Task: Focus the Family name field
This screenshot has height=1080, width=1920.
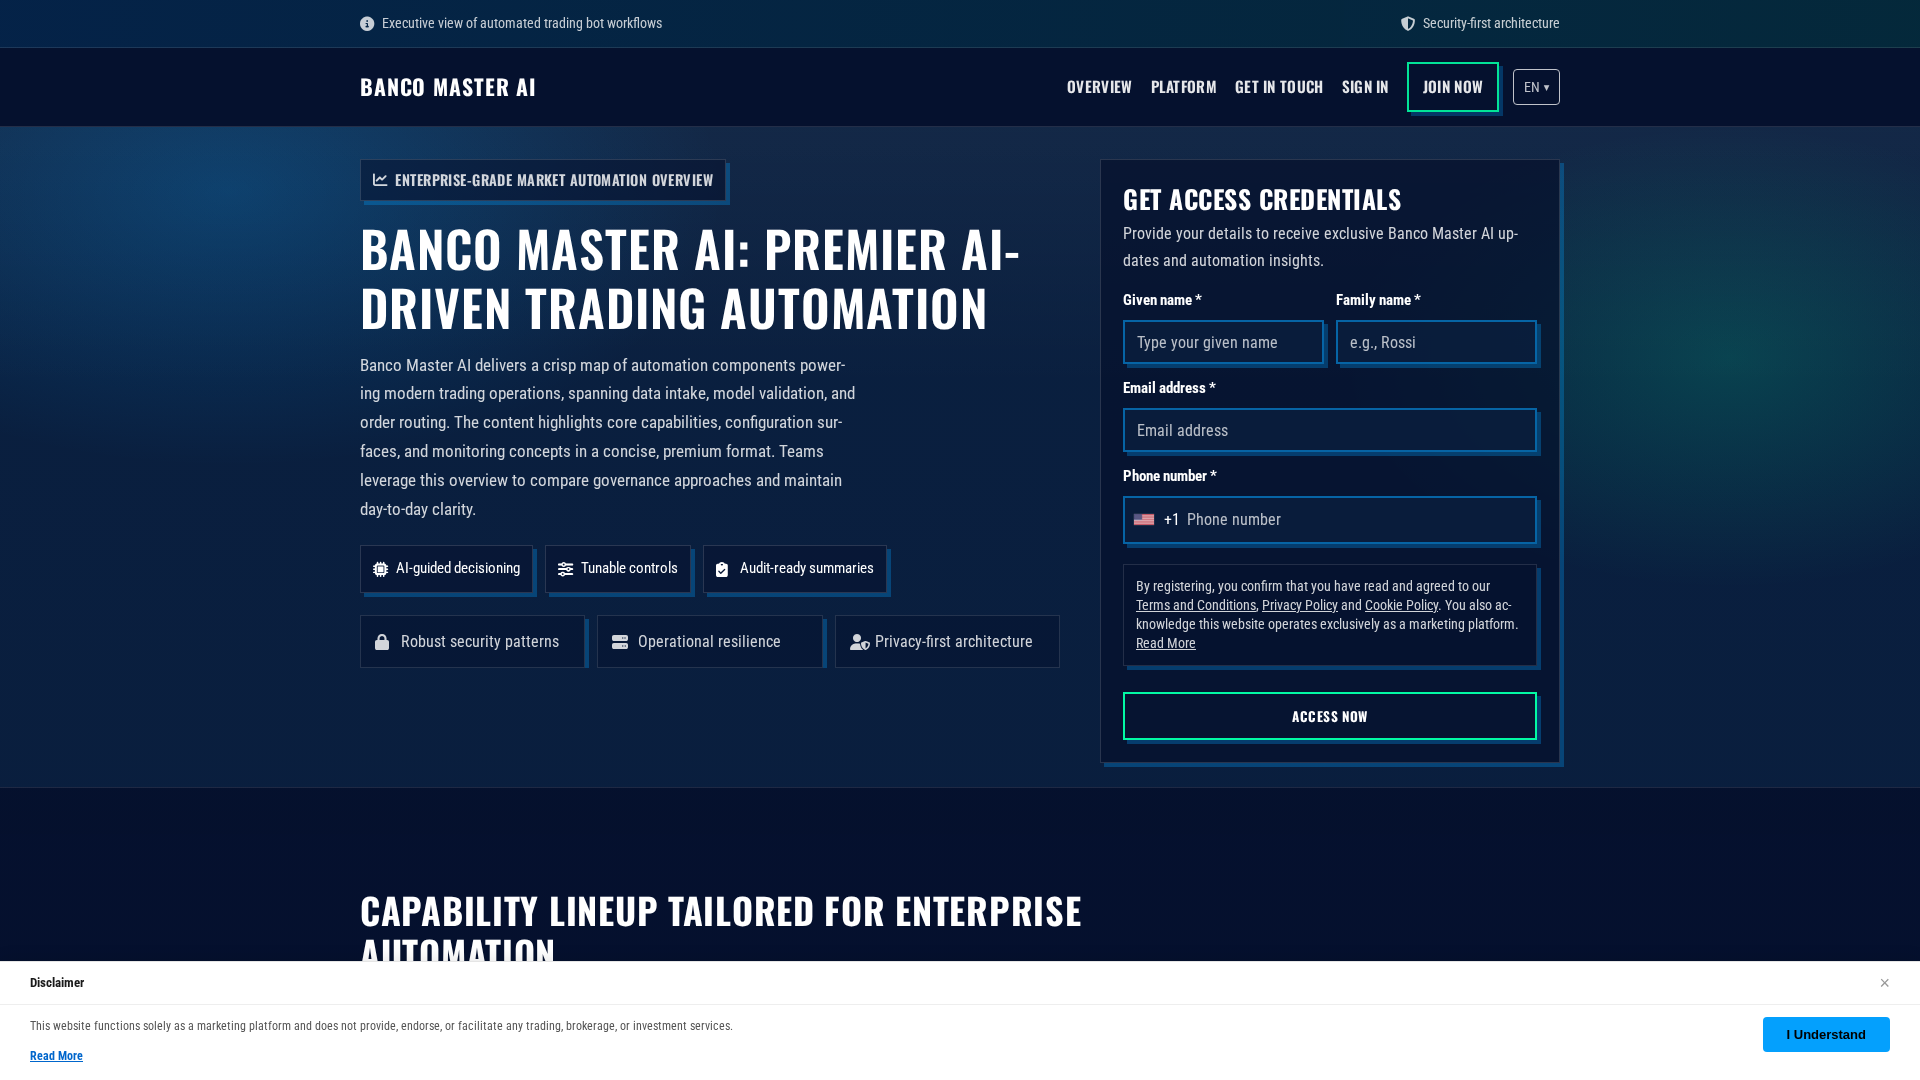Action: point(1436,342)
